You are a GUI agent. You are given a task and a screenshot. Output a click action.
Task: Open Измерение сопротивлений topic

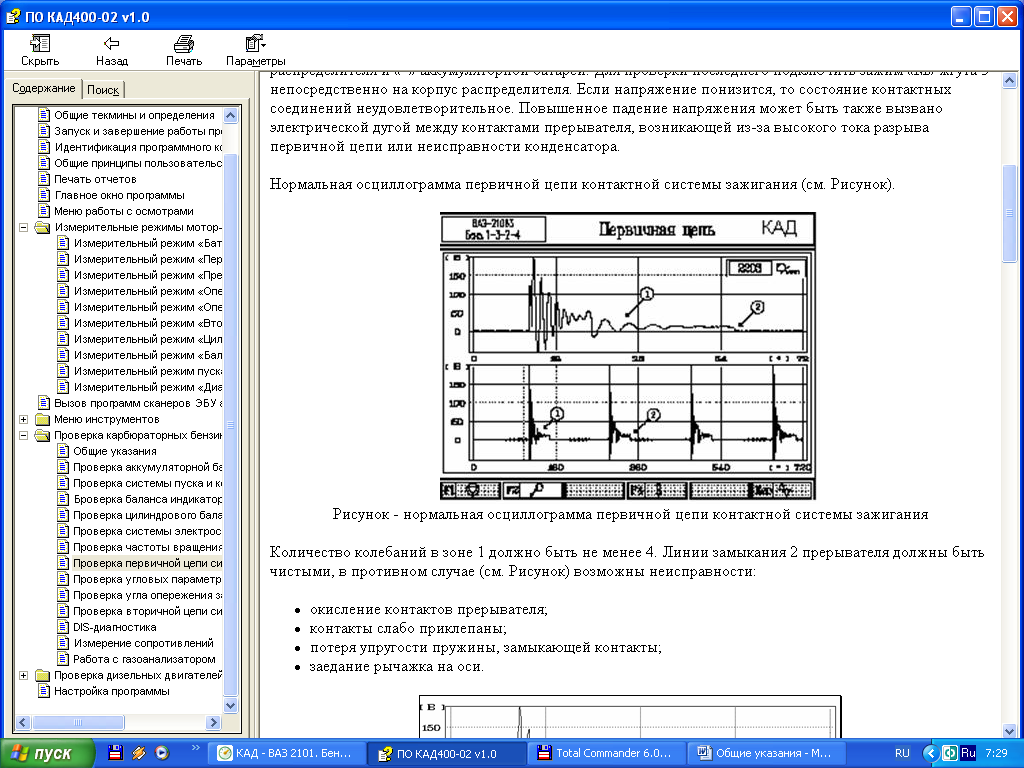[144, 643]
